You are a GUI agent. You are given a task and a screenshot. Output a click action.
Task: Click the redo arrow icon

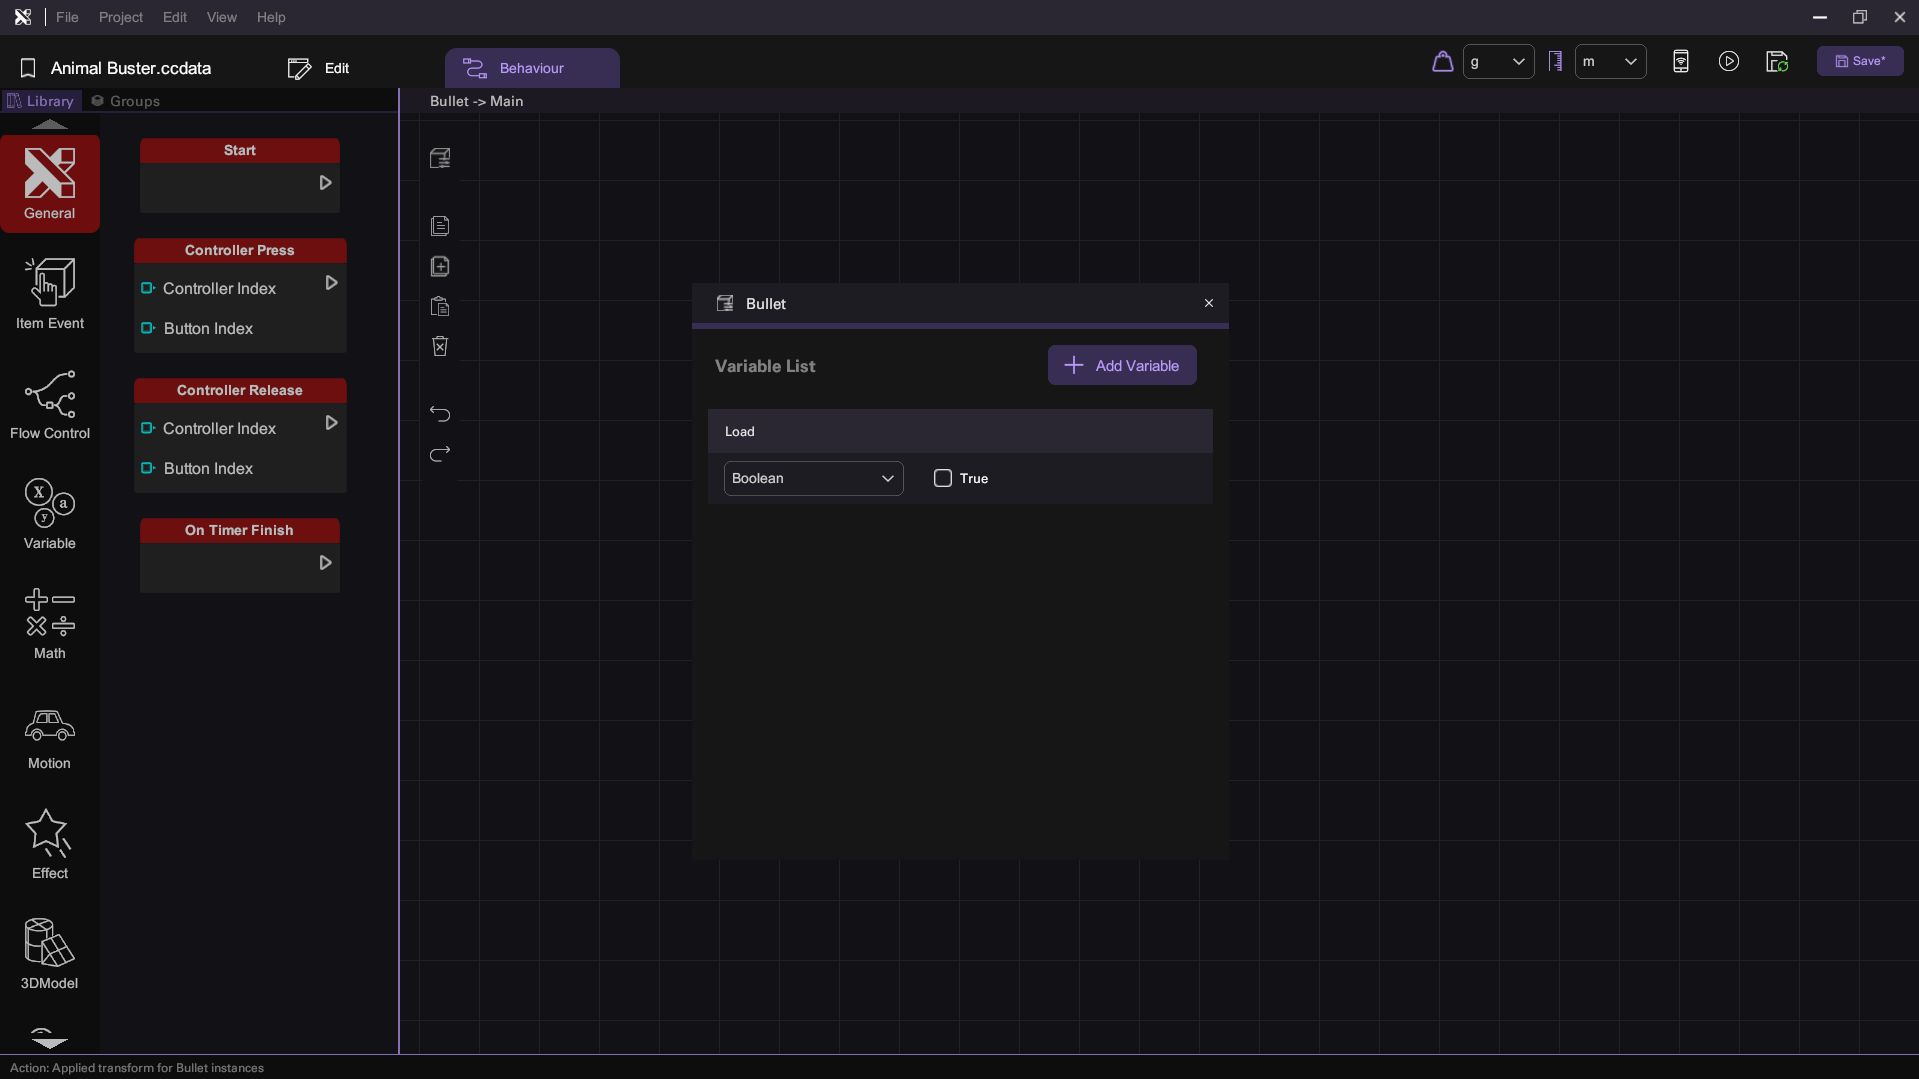pos(440,454)
